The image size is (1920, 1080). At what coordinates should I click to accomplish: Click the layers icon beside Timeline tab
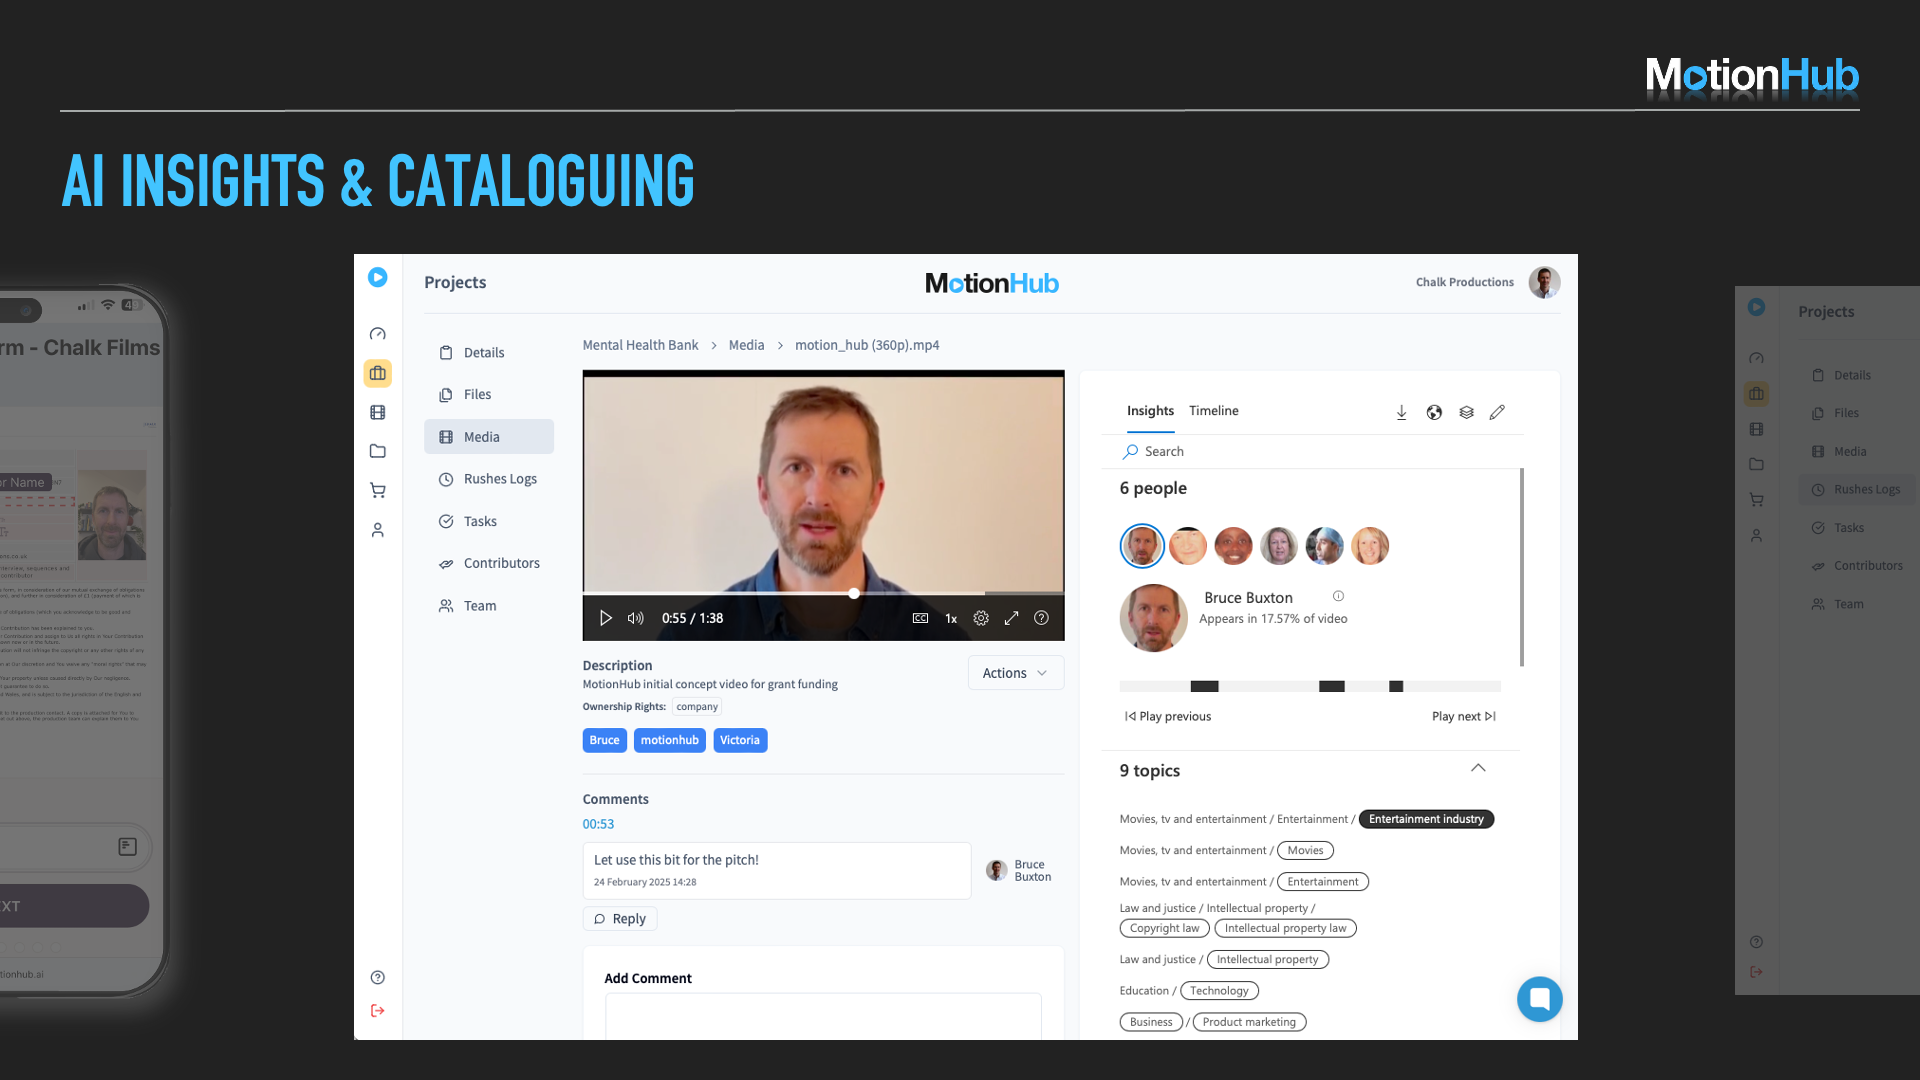pos(1466,412)
